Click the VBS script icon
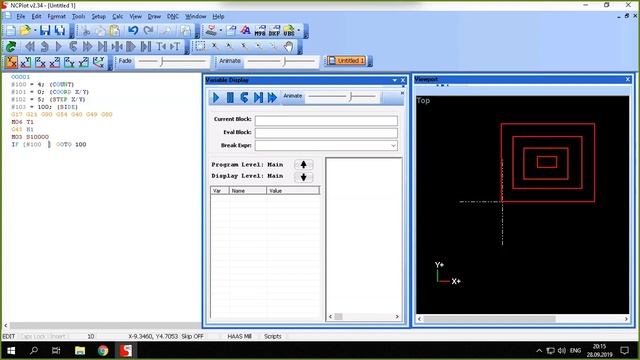 tap(289, 31)
